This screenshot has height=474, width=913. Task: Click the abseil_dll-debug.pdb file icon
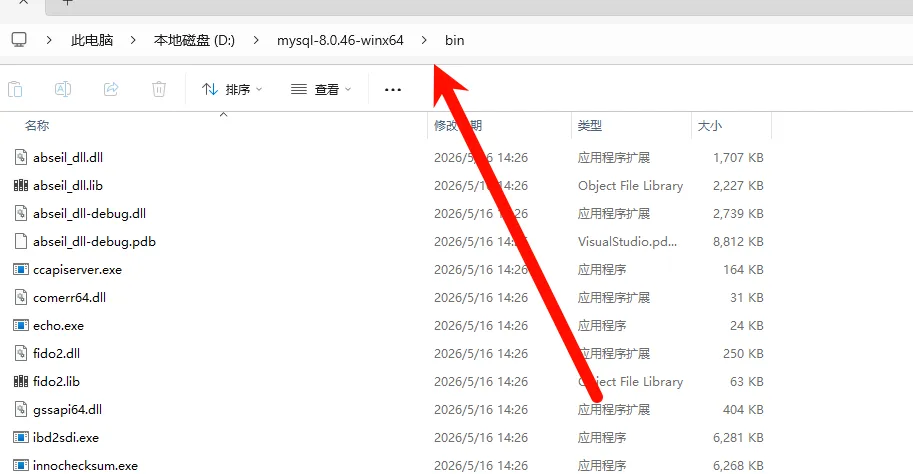point(21,241)
